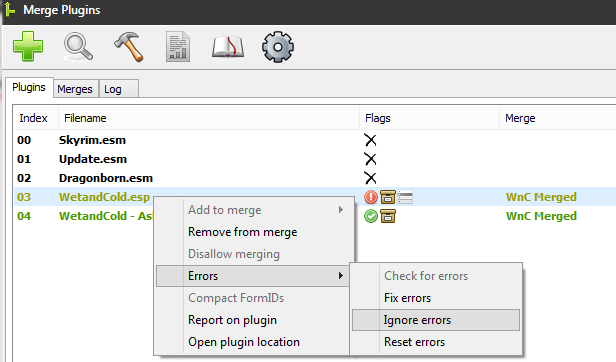Select the Update.esm plugin row
The height and width of the screenshot is (362, 616).
pos(315,159)
